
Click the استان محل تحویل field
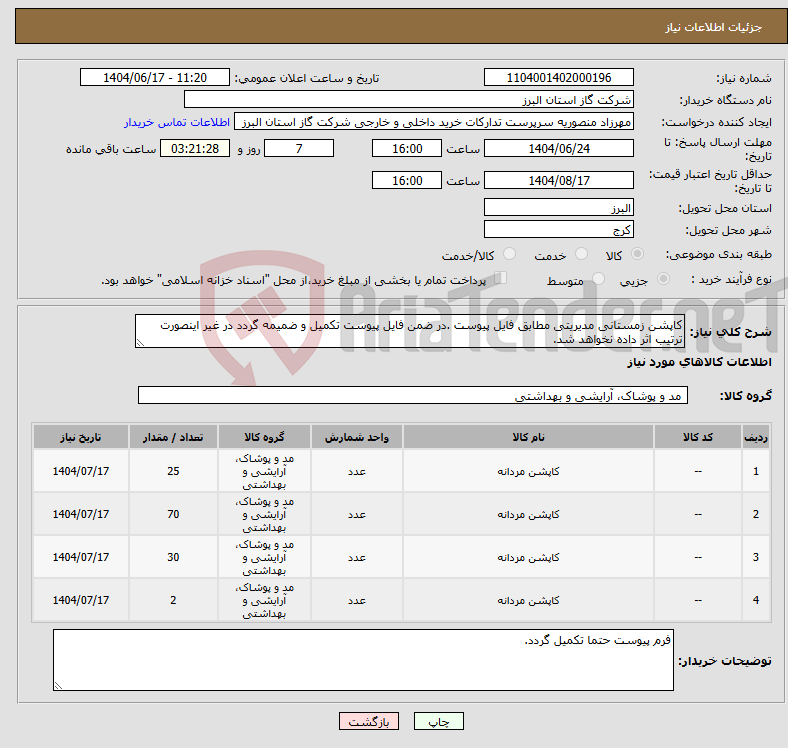coord(558,208)
